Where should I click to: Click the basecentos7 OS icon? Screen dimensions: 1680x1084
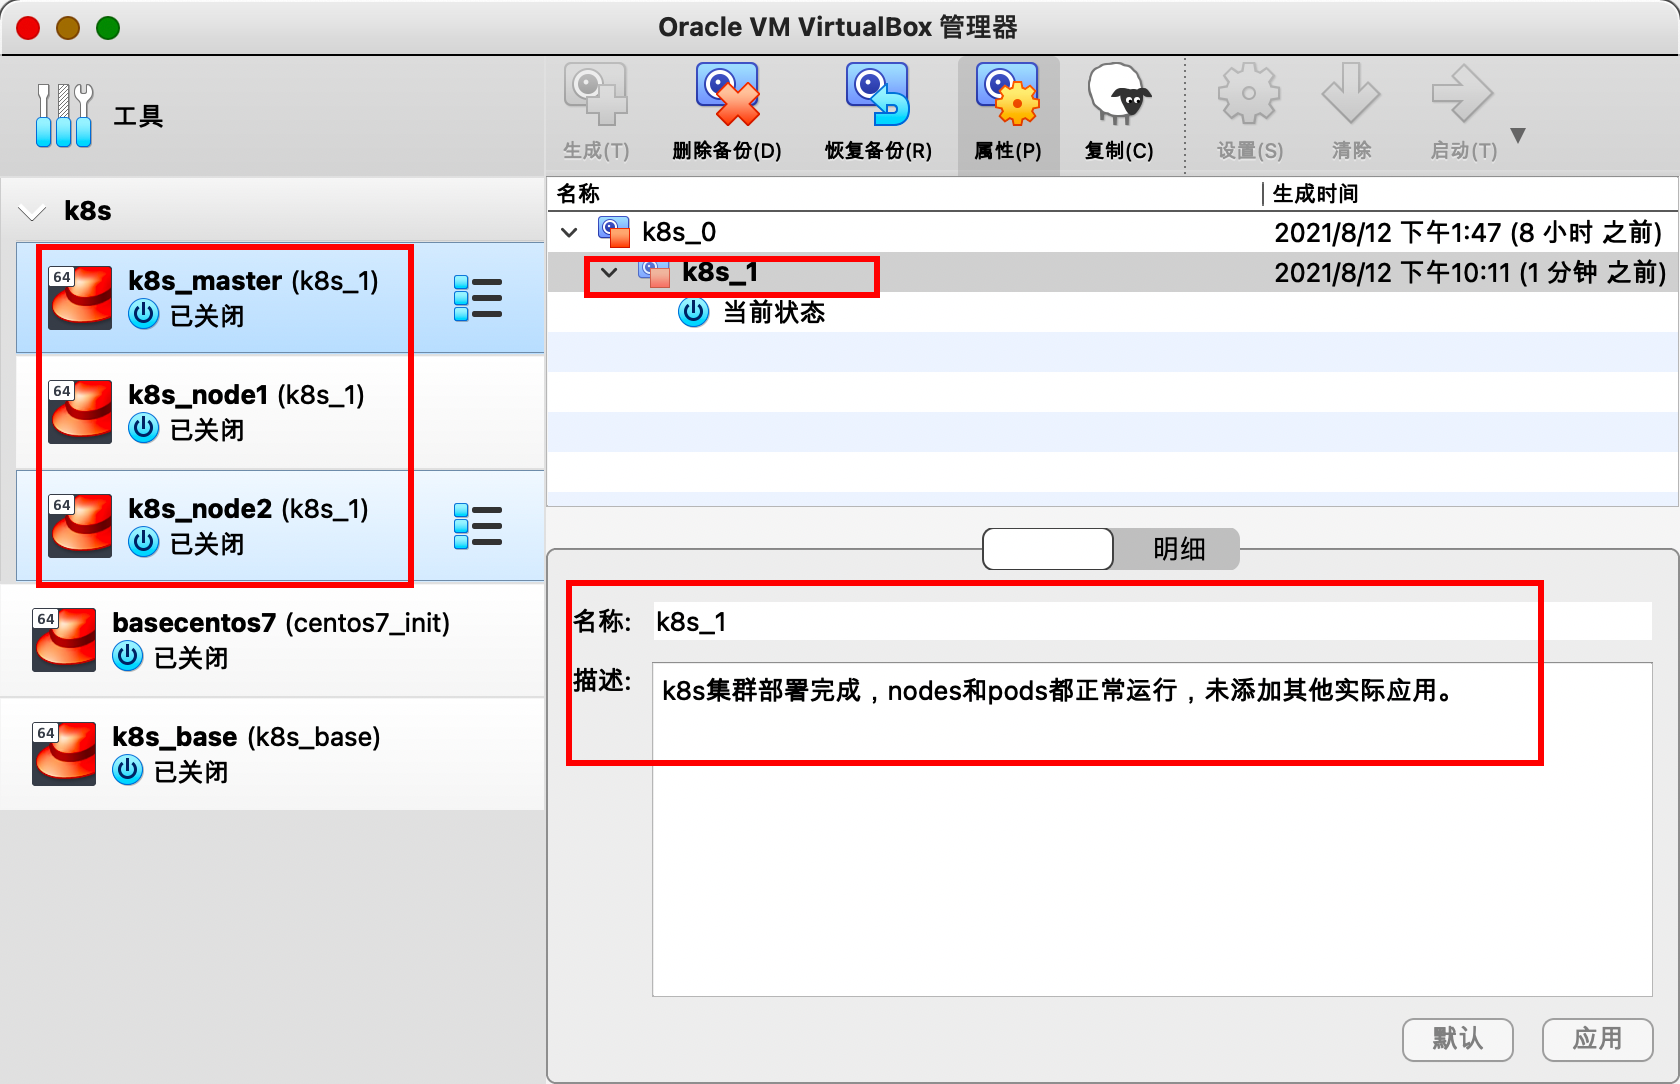click(x=64, y=640)
